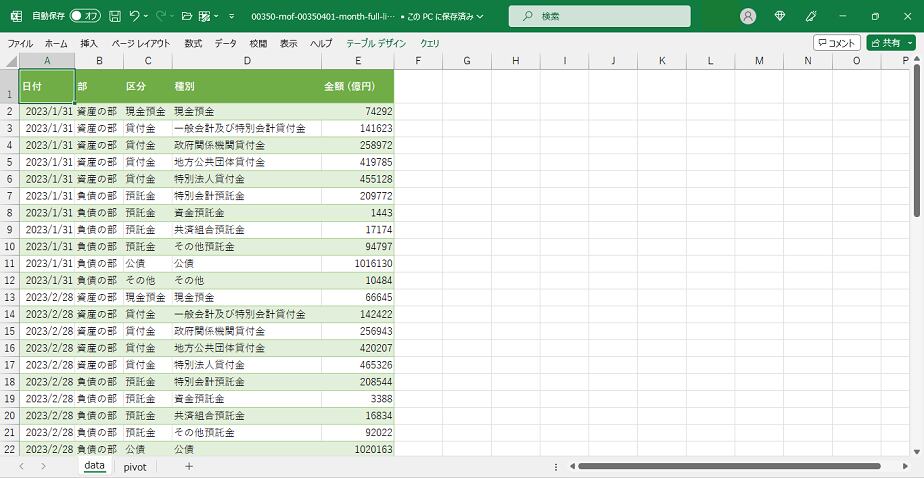This screenshot has width=924, height=478.
Task: Click the Excel app icon in title bar
Action: click(16, 16)
